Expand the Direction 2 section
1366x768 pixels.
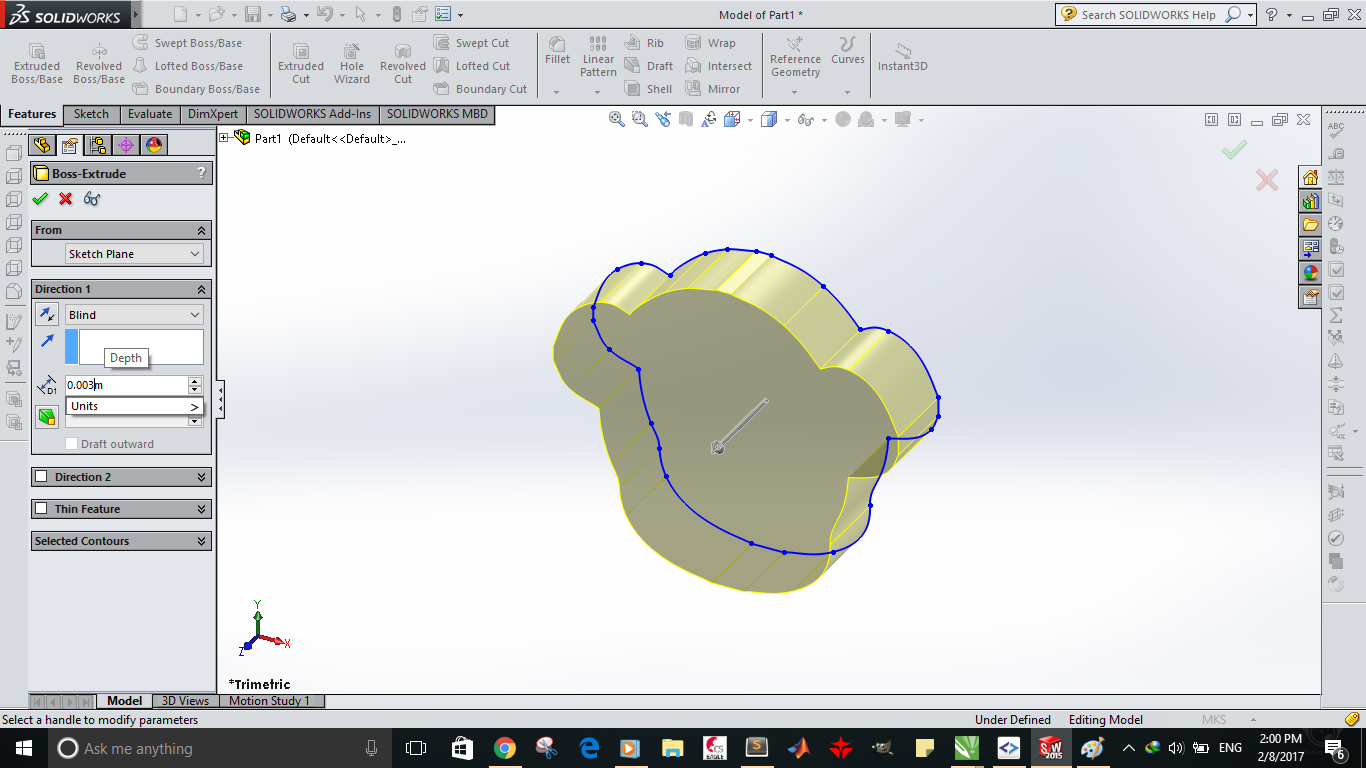tap(203, 477)
